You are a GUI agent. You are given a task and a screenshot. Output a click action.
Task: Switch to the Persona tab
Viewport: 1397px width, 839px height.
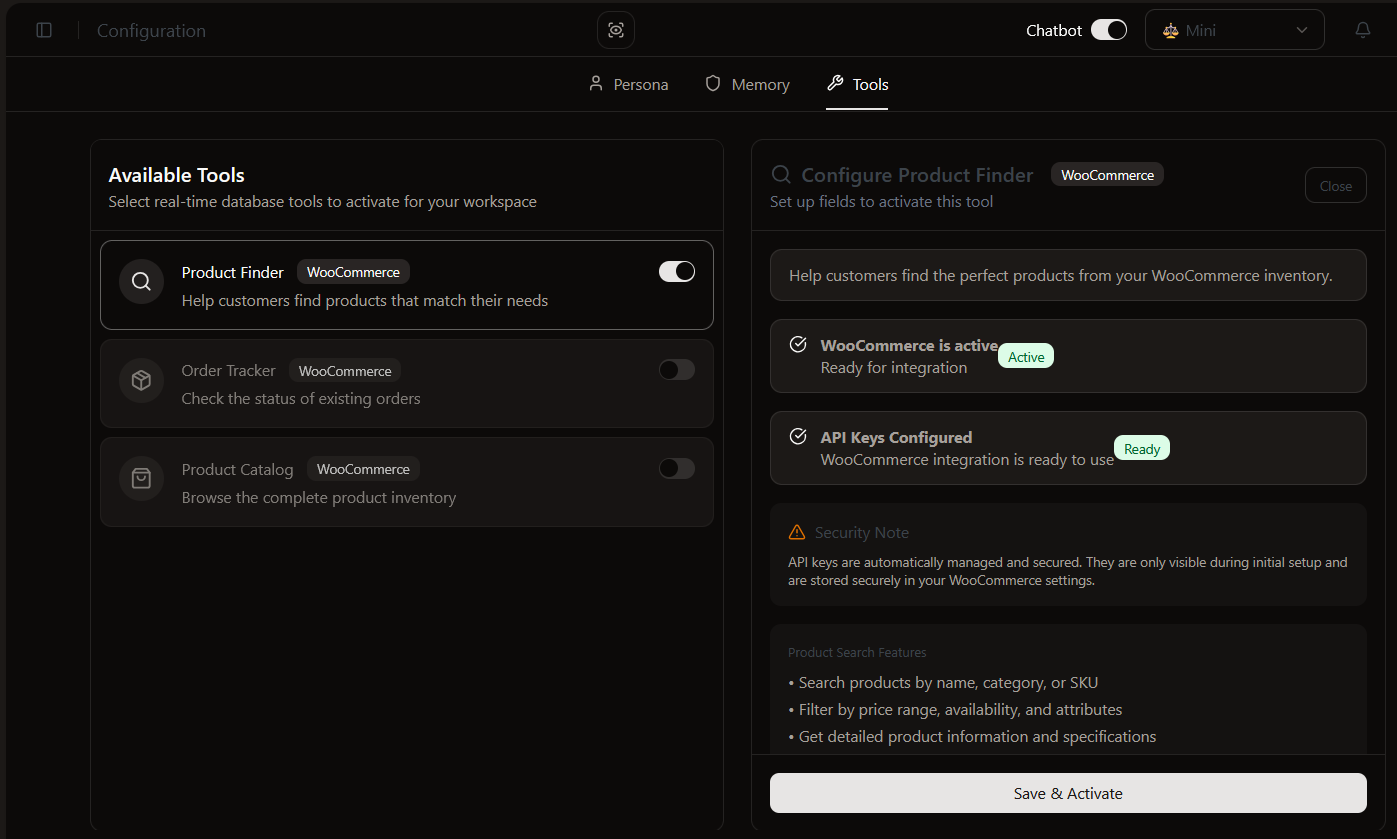[629, 85]
